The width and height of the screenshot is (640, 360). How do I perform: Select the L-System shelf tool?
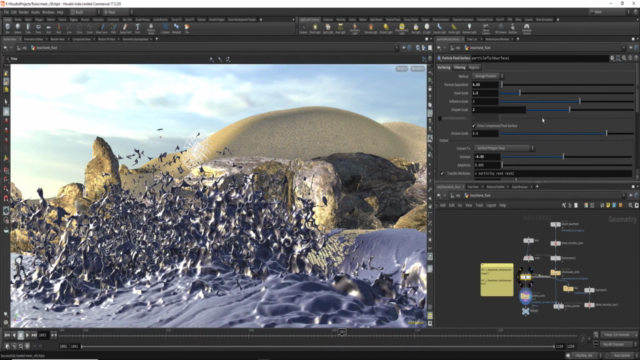165,28
